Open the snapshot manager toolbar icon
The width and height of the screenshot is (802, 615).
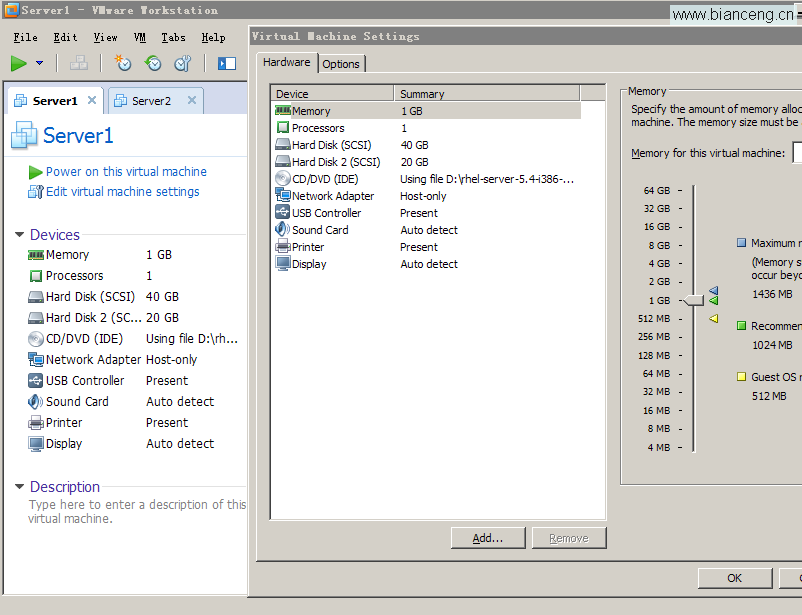183,63
